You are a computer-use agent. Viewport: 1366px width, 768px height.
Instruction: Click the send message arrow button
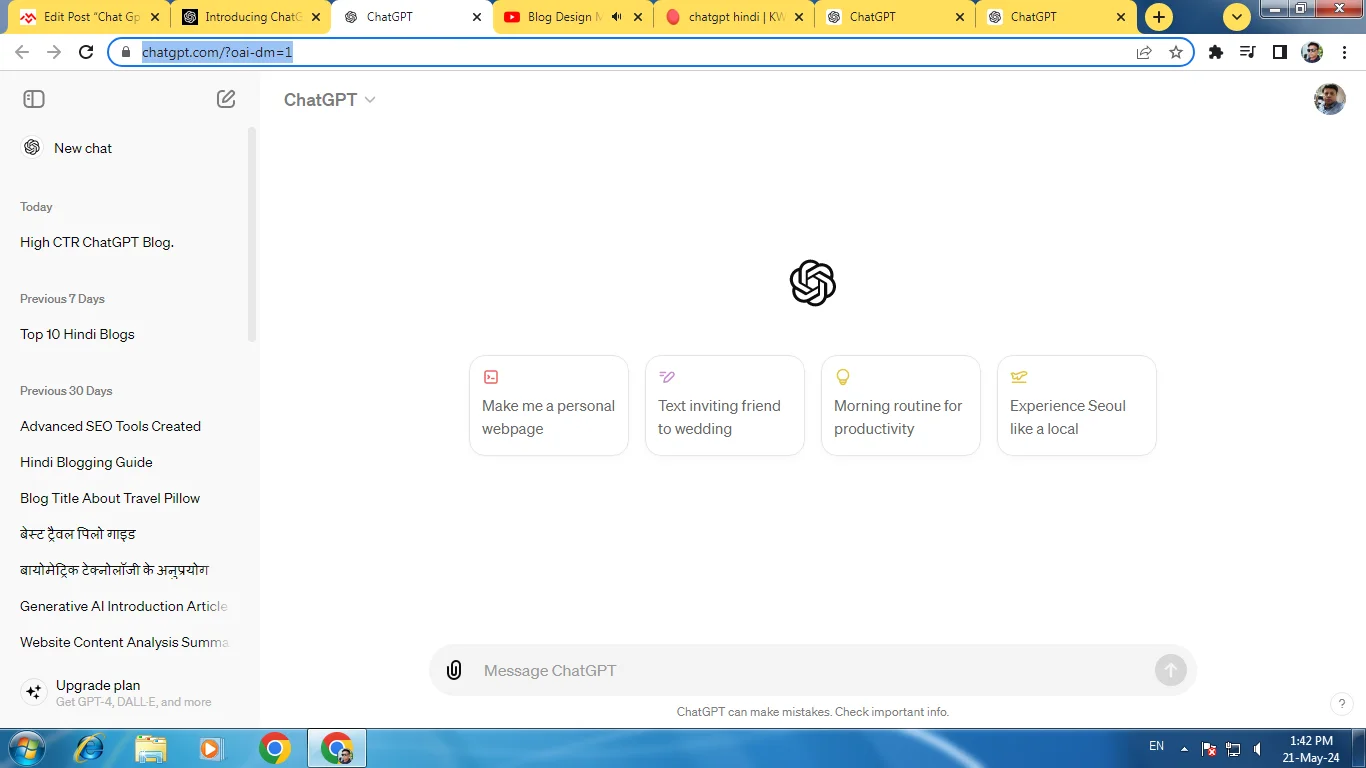click(x=1170, y=670)
